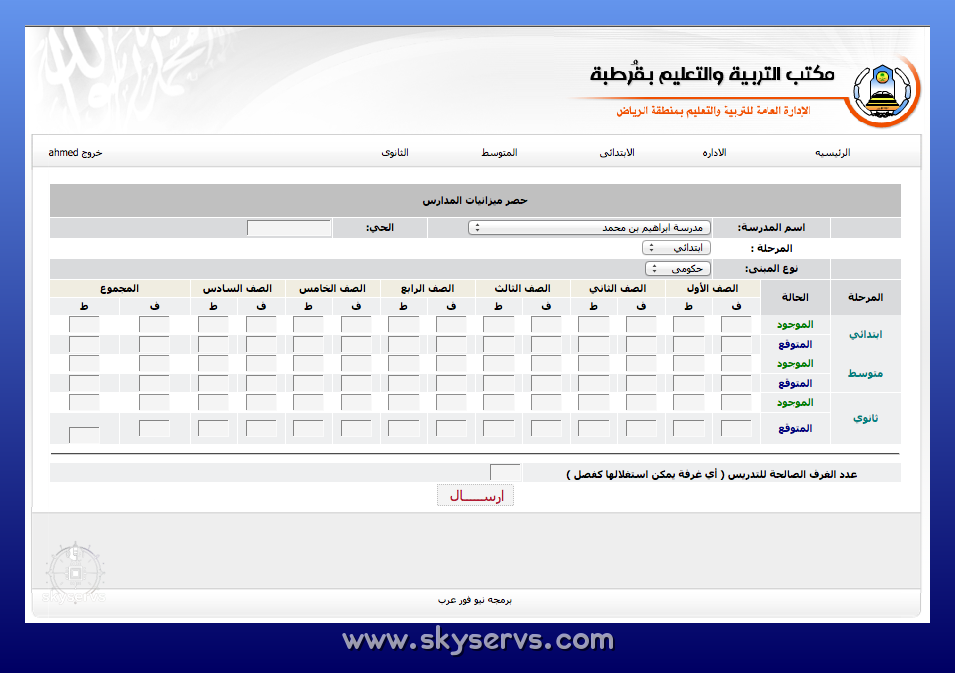Focus the number of usable classrooms field
The height and width of the screenshot is (673, 955).
click(505, 472)
